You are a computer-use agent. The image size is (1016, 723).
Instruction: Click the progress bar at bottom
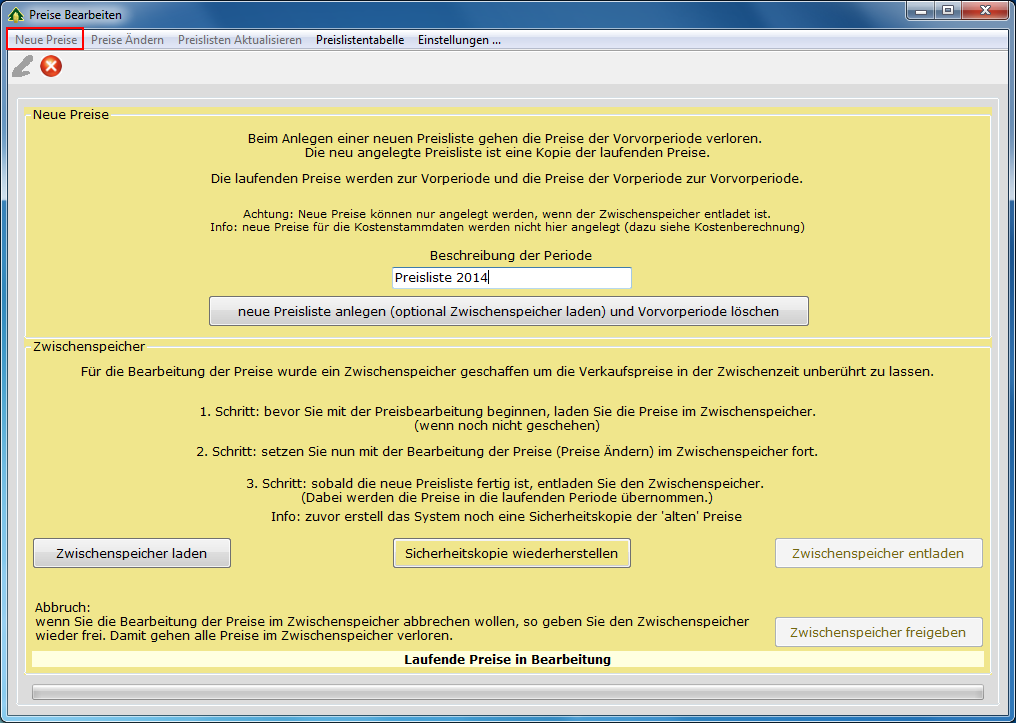pyautogui.click(x=508, y=692)
